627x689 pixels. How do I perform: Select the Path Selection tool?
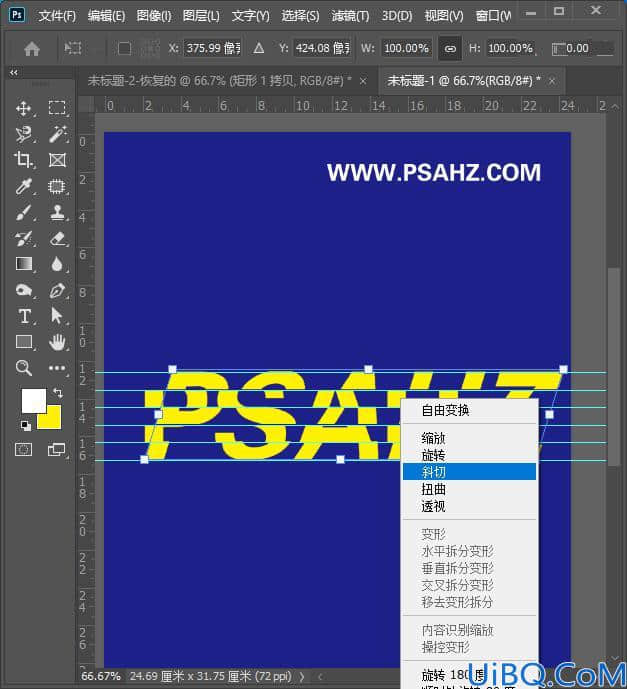[57, 316]
